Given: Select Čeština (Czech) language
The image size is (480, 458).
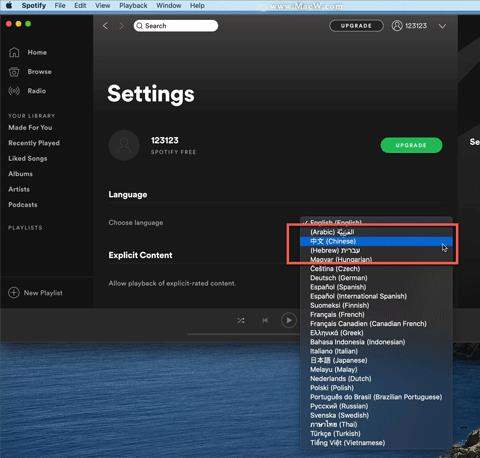Looking at the screenshot, I should (x=376, y=269).
